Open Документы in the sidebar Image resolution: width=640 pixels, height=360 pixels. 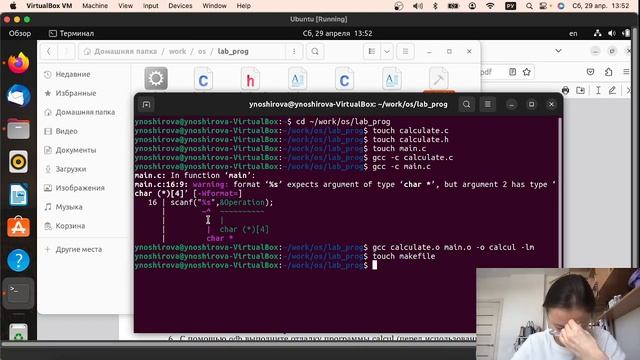(85, 150)
